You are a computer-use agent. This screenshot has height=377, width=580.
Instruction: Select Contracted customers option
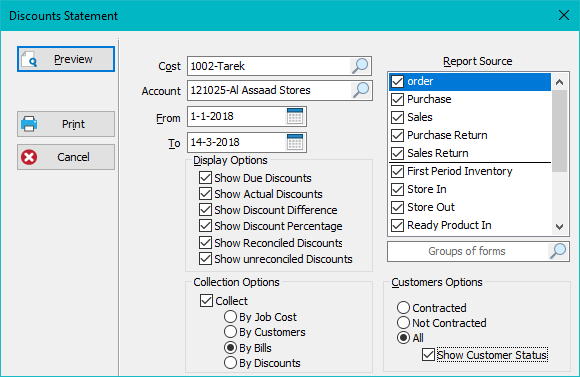[x=404, y=307]
